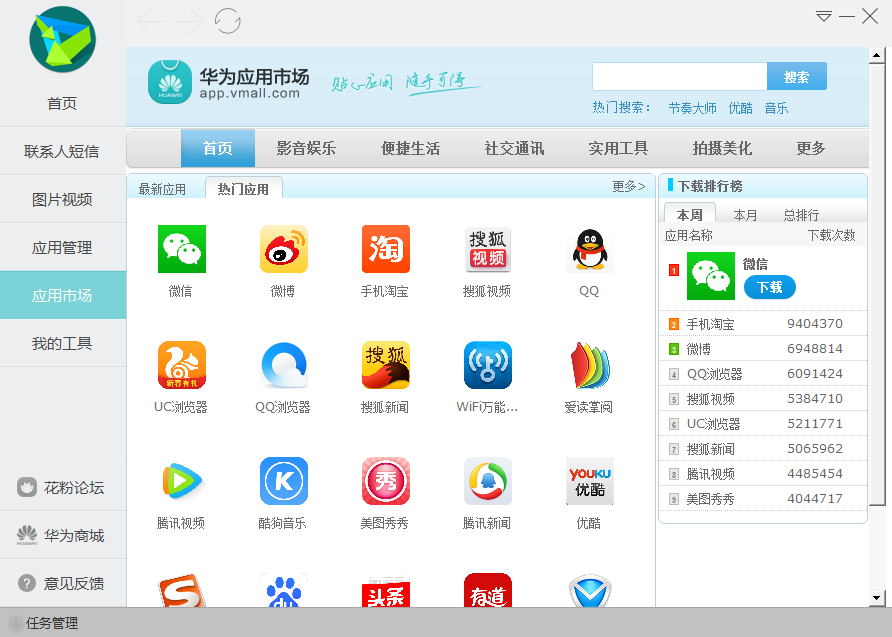Open the 有道 red app icon

click(x=488, y=590)
